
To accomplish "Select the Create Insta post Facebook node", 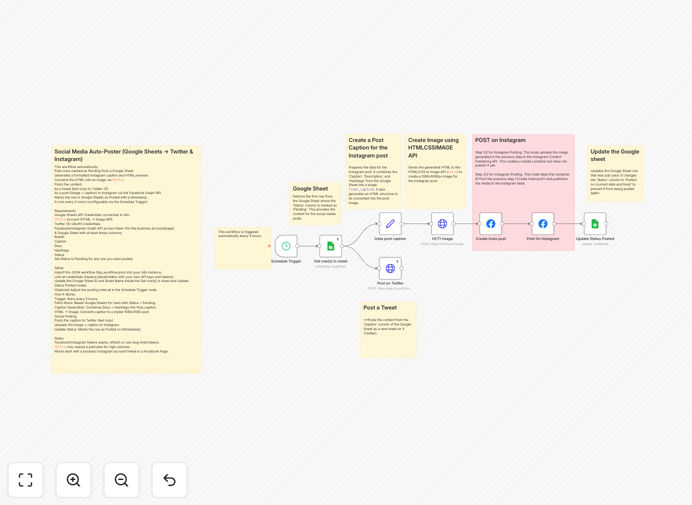I will tap(491, 224).
